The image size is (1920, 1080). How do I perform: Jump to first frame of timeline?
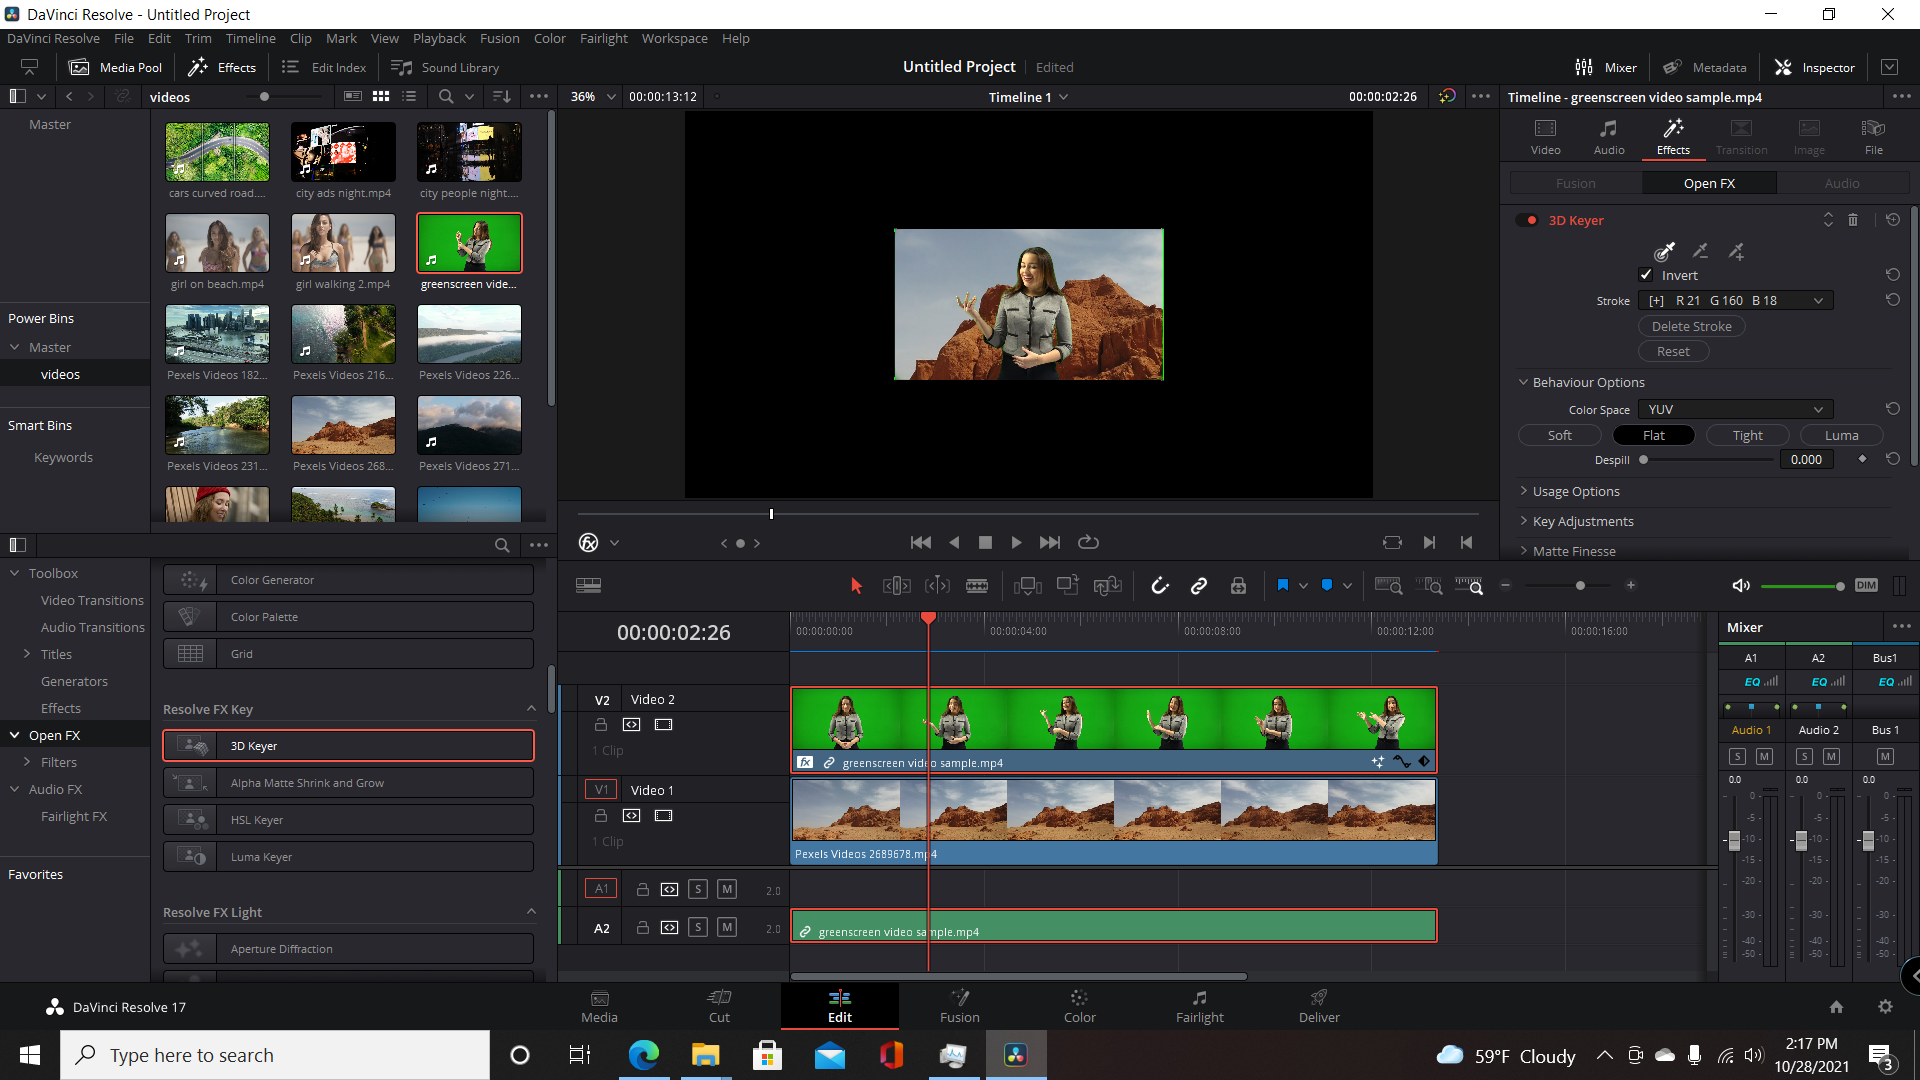coord(921,543)
